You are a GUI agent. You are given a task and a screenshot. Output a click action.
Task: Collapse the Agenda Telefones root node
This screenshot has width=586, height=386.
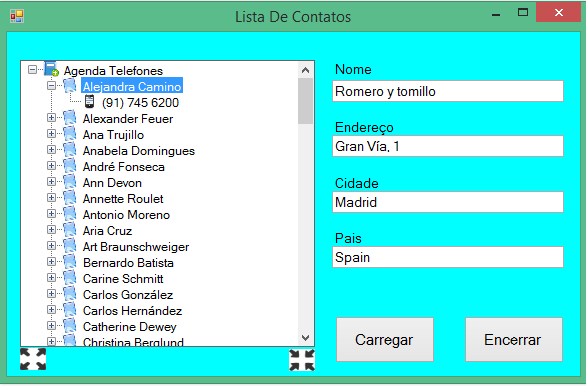(33, 70)
